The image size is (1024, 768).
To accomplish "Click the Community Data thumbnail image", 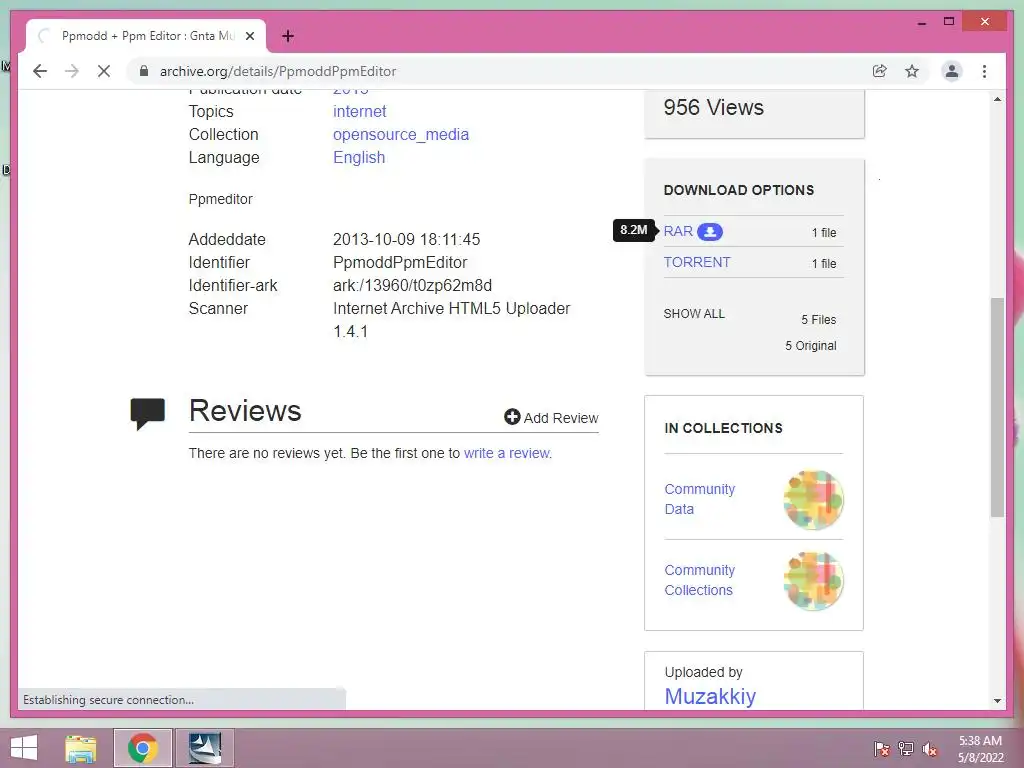I will pos(813,500).
